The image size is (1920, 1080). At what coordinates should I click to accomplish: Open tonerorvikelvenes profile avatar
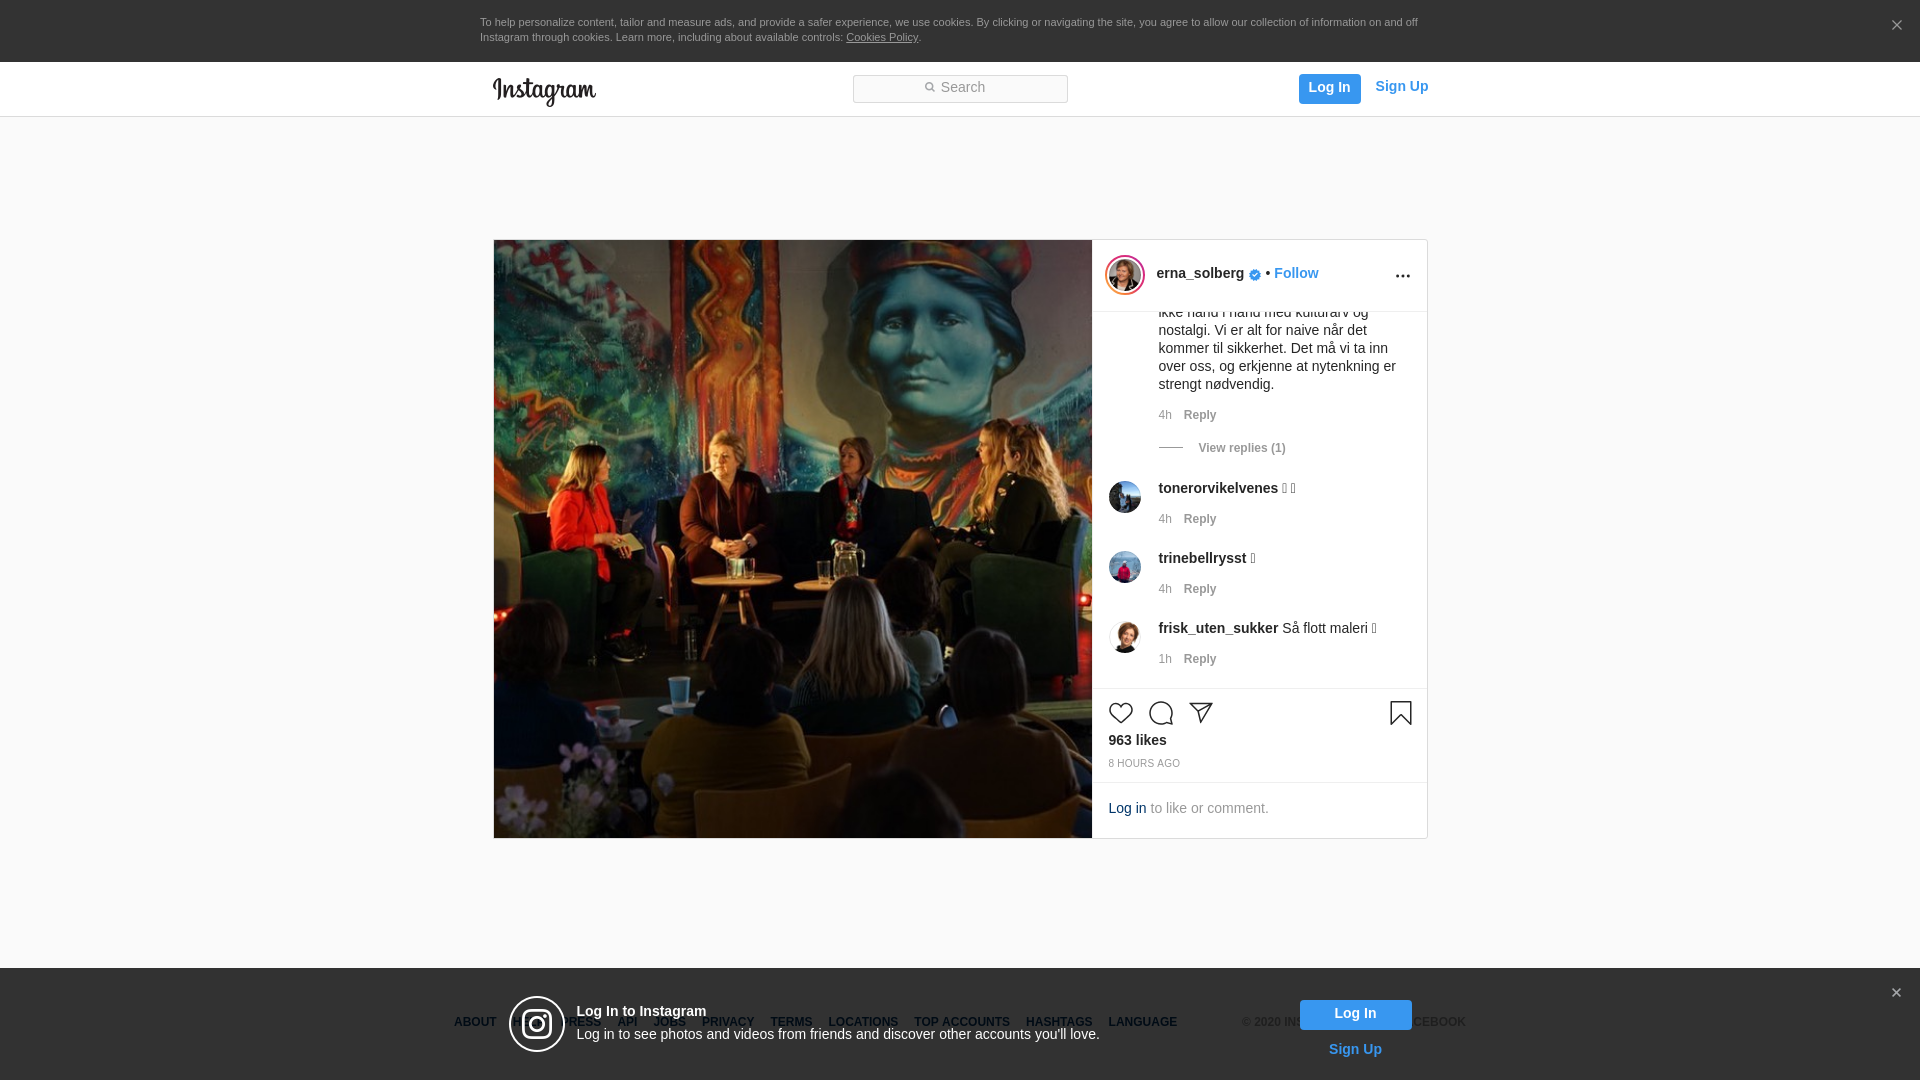click(x=1124, y=497)
